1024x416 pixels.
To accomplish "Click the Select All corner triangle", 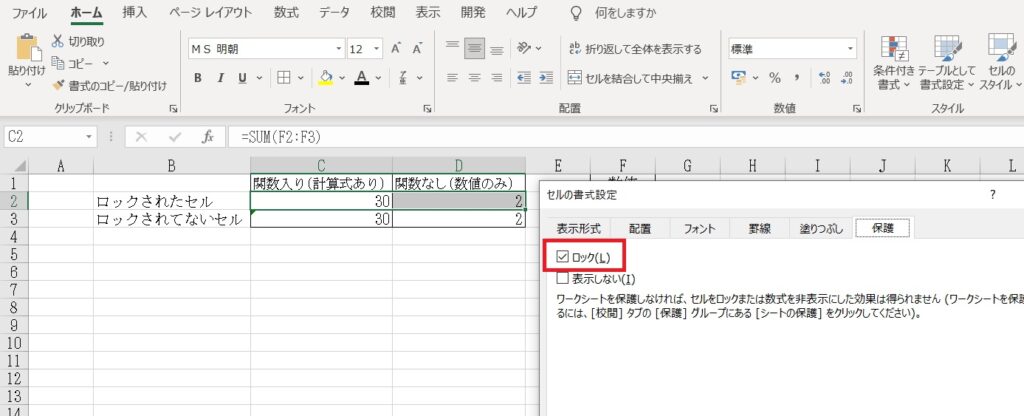I will coord(21,167).
